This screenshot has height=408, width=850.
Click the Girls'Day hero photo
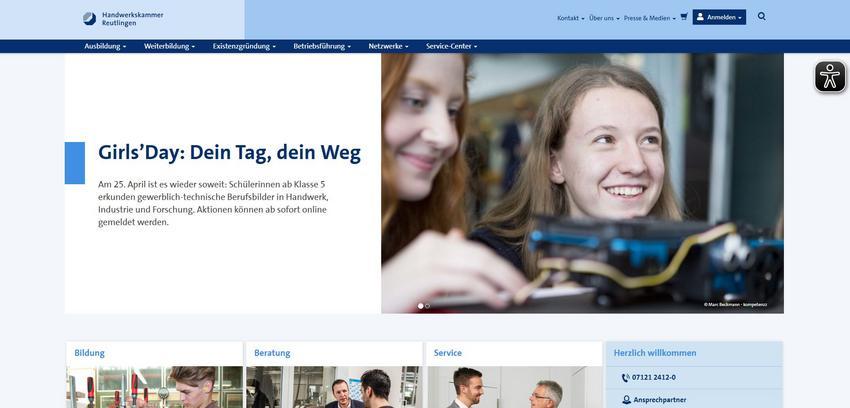[x=582, y=183]
